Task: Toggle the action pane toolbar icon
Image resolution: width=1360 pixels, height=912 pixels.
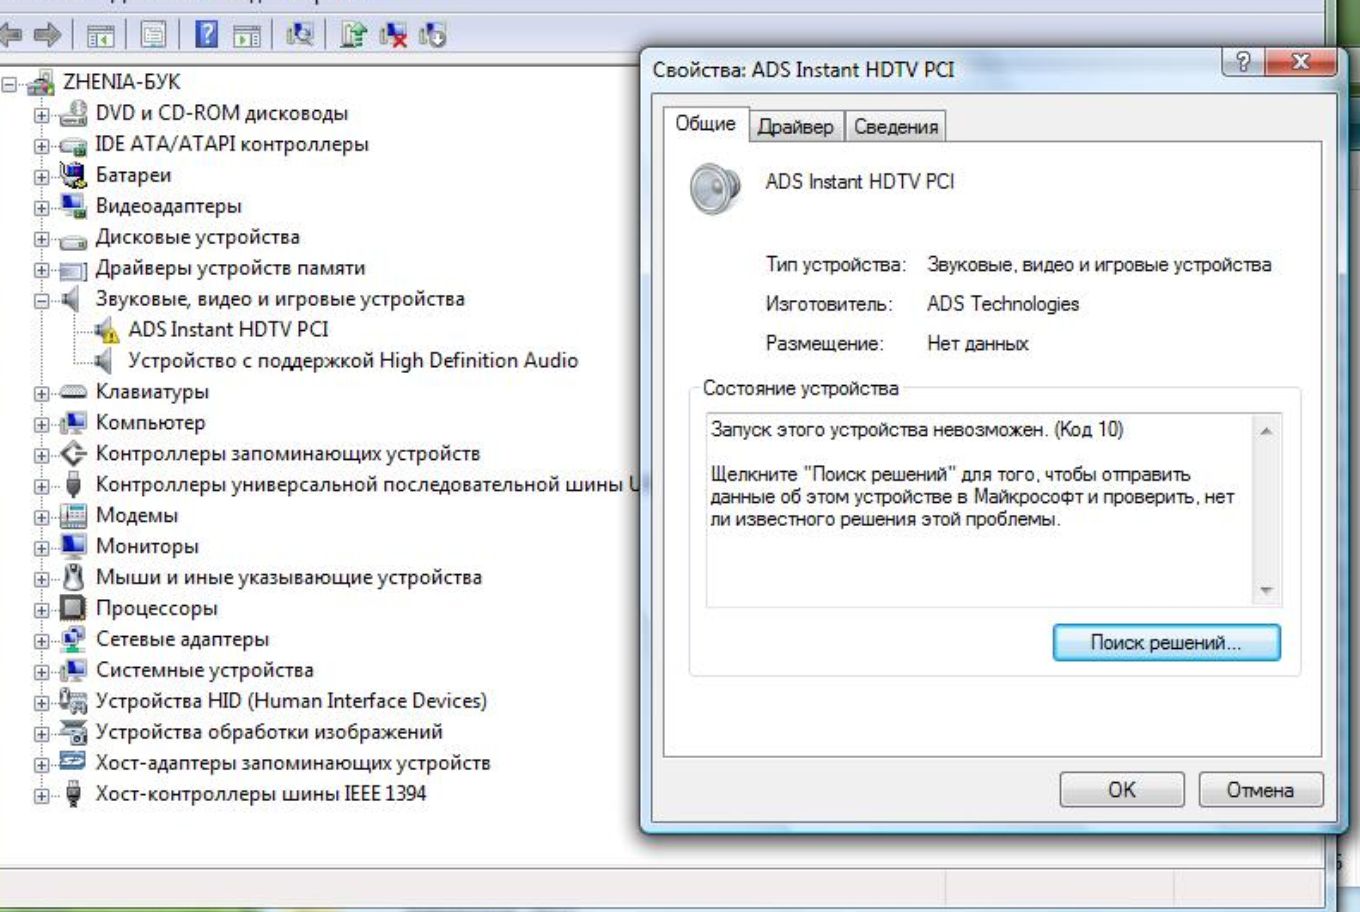Action: coord(246,36)
